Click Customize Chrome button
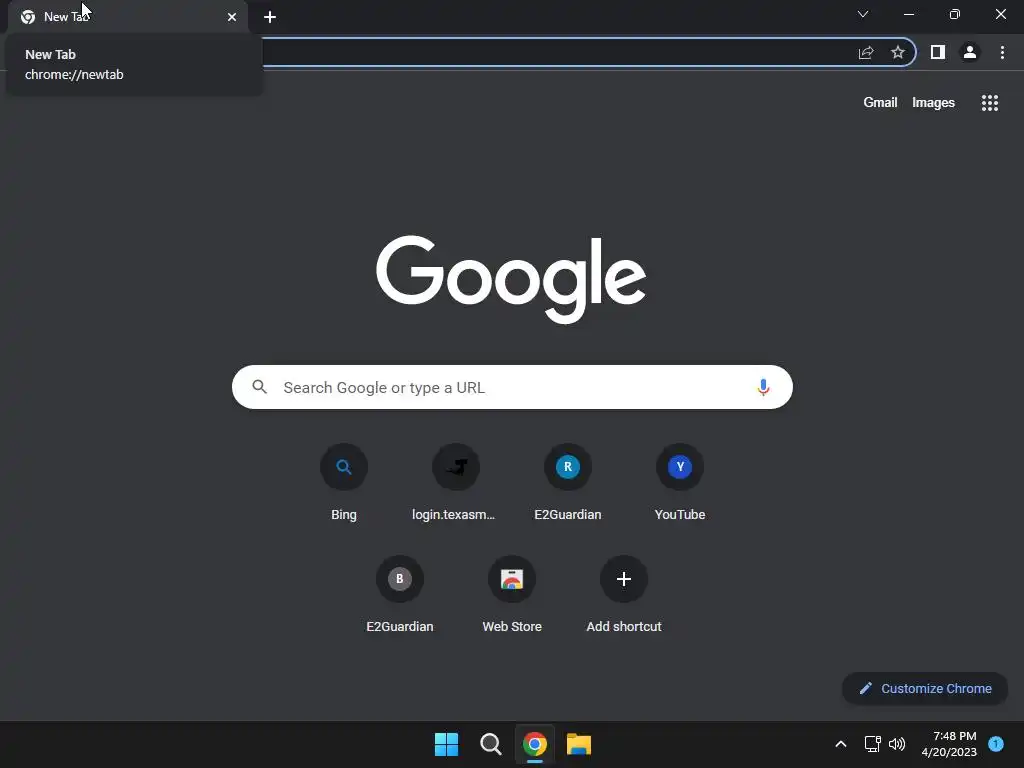Screen dimensions: 1024x768 [925, 688]
